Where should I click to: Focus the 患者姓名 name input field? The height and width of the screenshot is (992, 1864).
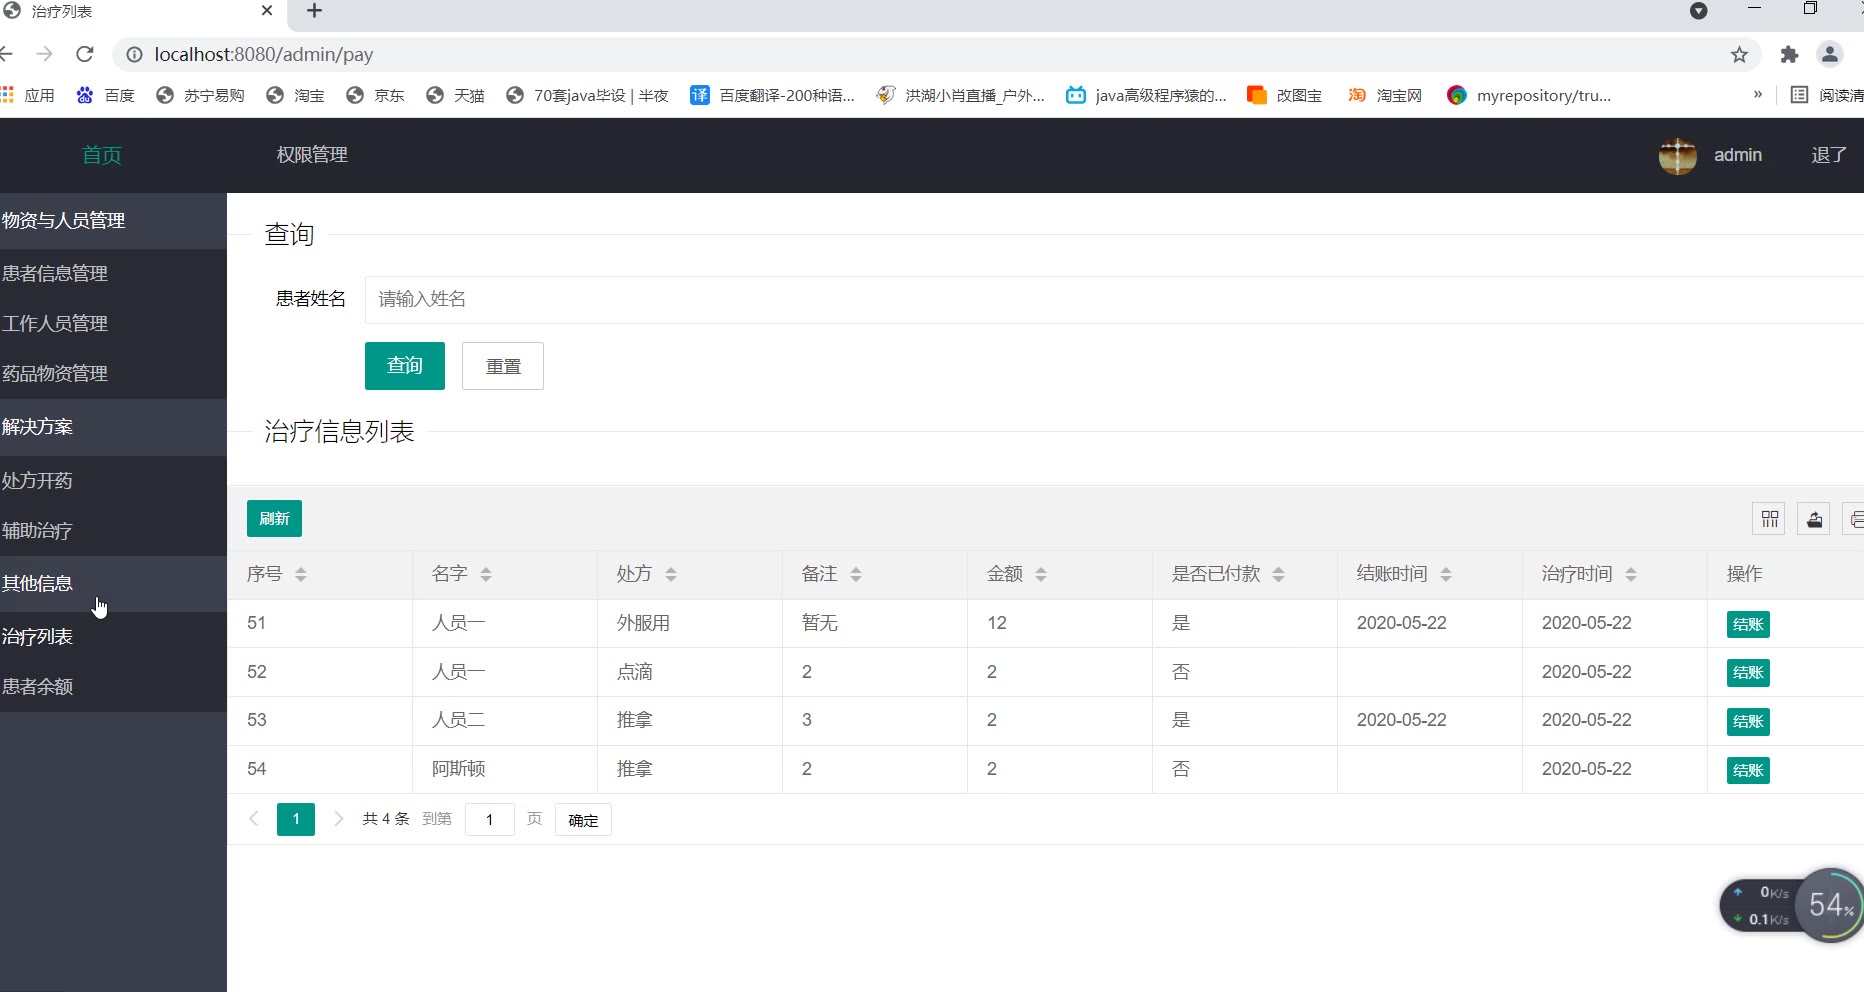click(x=1114, y=299)
